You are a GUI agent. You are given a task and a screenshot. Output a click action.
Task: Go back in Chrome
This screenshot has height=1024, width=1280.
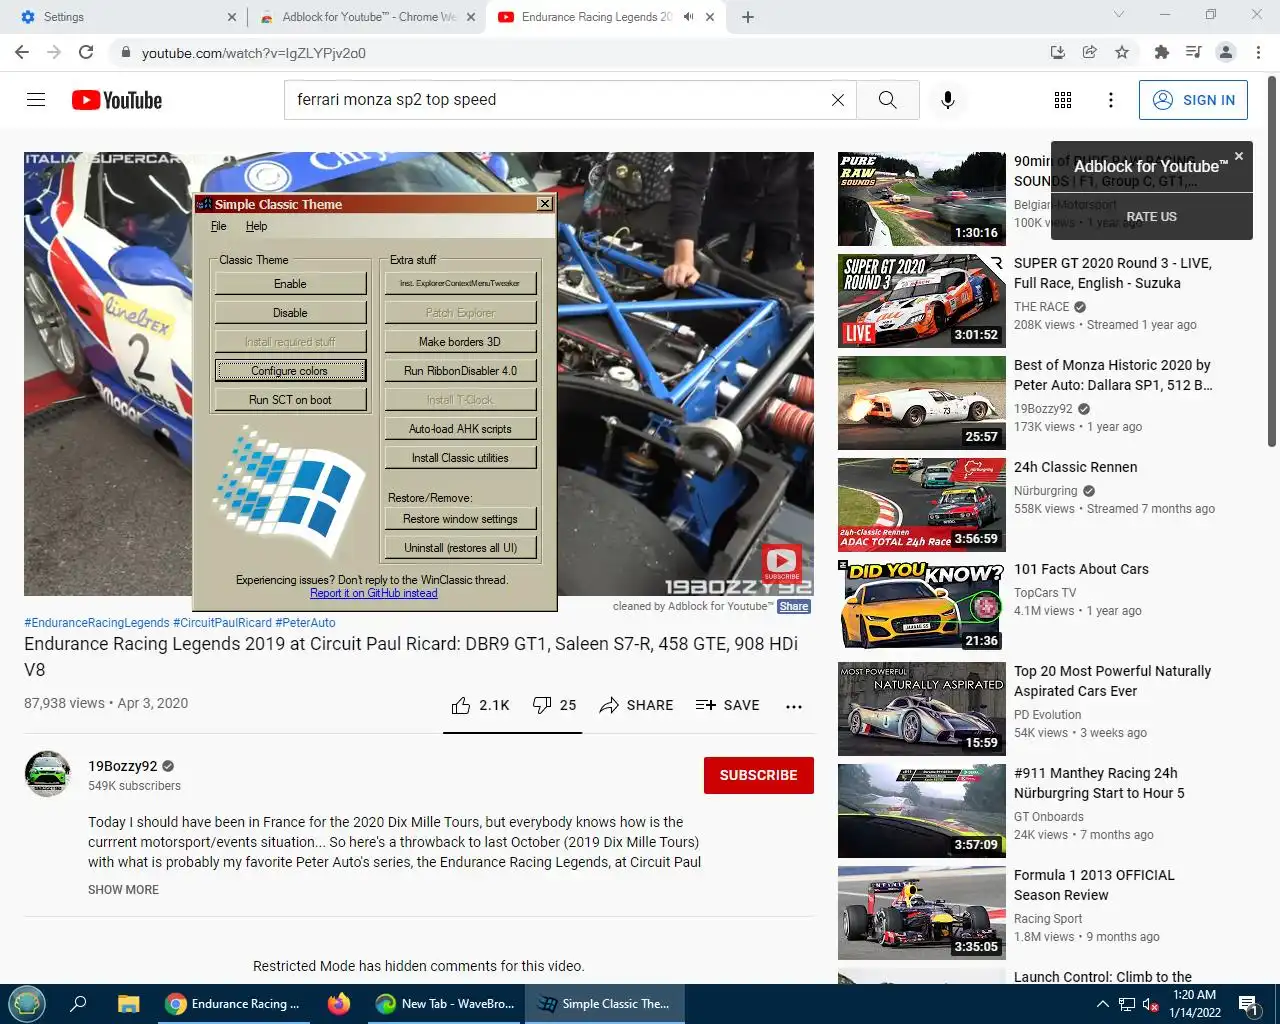click(22, 53)
